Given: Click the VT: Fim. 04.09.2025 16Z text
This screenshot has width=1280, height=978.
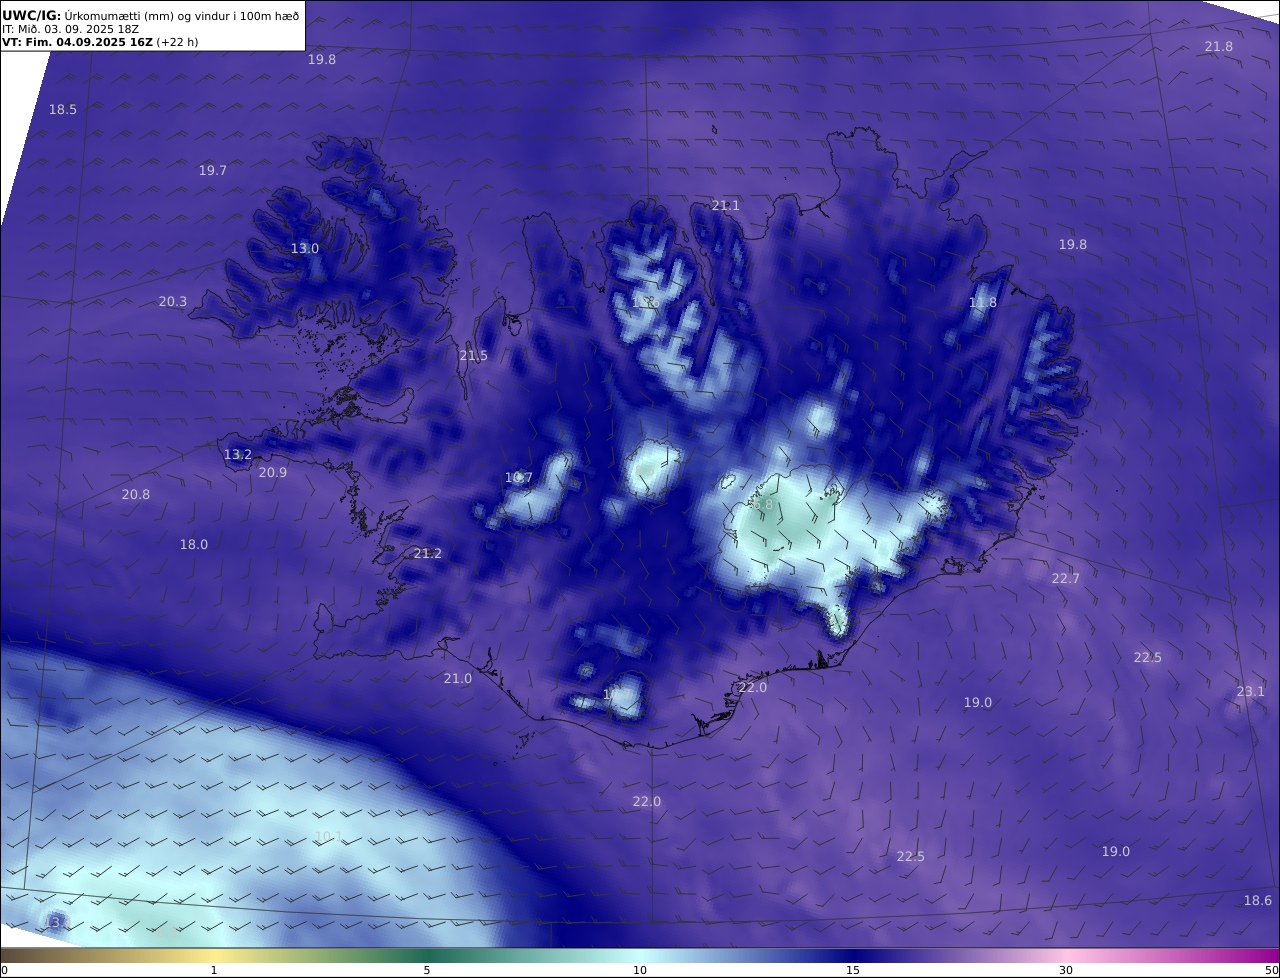Looking at the screenshot, I should (x=77, y=42).
